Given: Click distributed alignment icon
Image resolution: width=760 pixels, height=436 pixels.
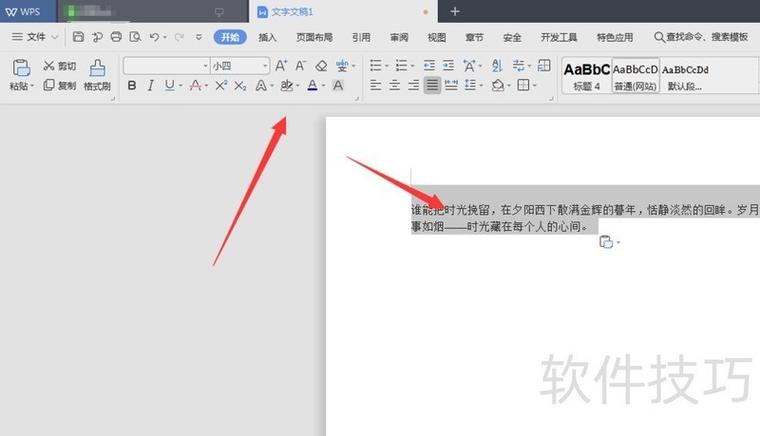Looking at the screenshot, I should click(x=451, y=86).
